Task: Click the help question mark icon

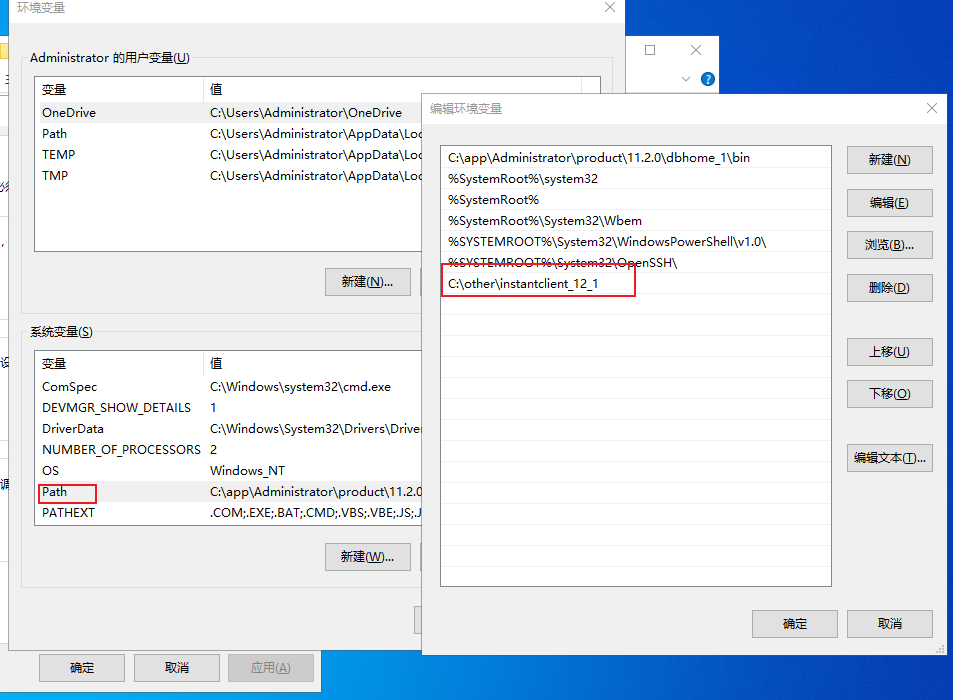Action: (x=707, y=79)
